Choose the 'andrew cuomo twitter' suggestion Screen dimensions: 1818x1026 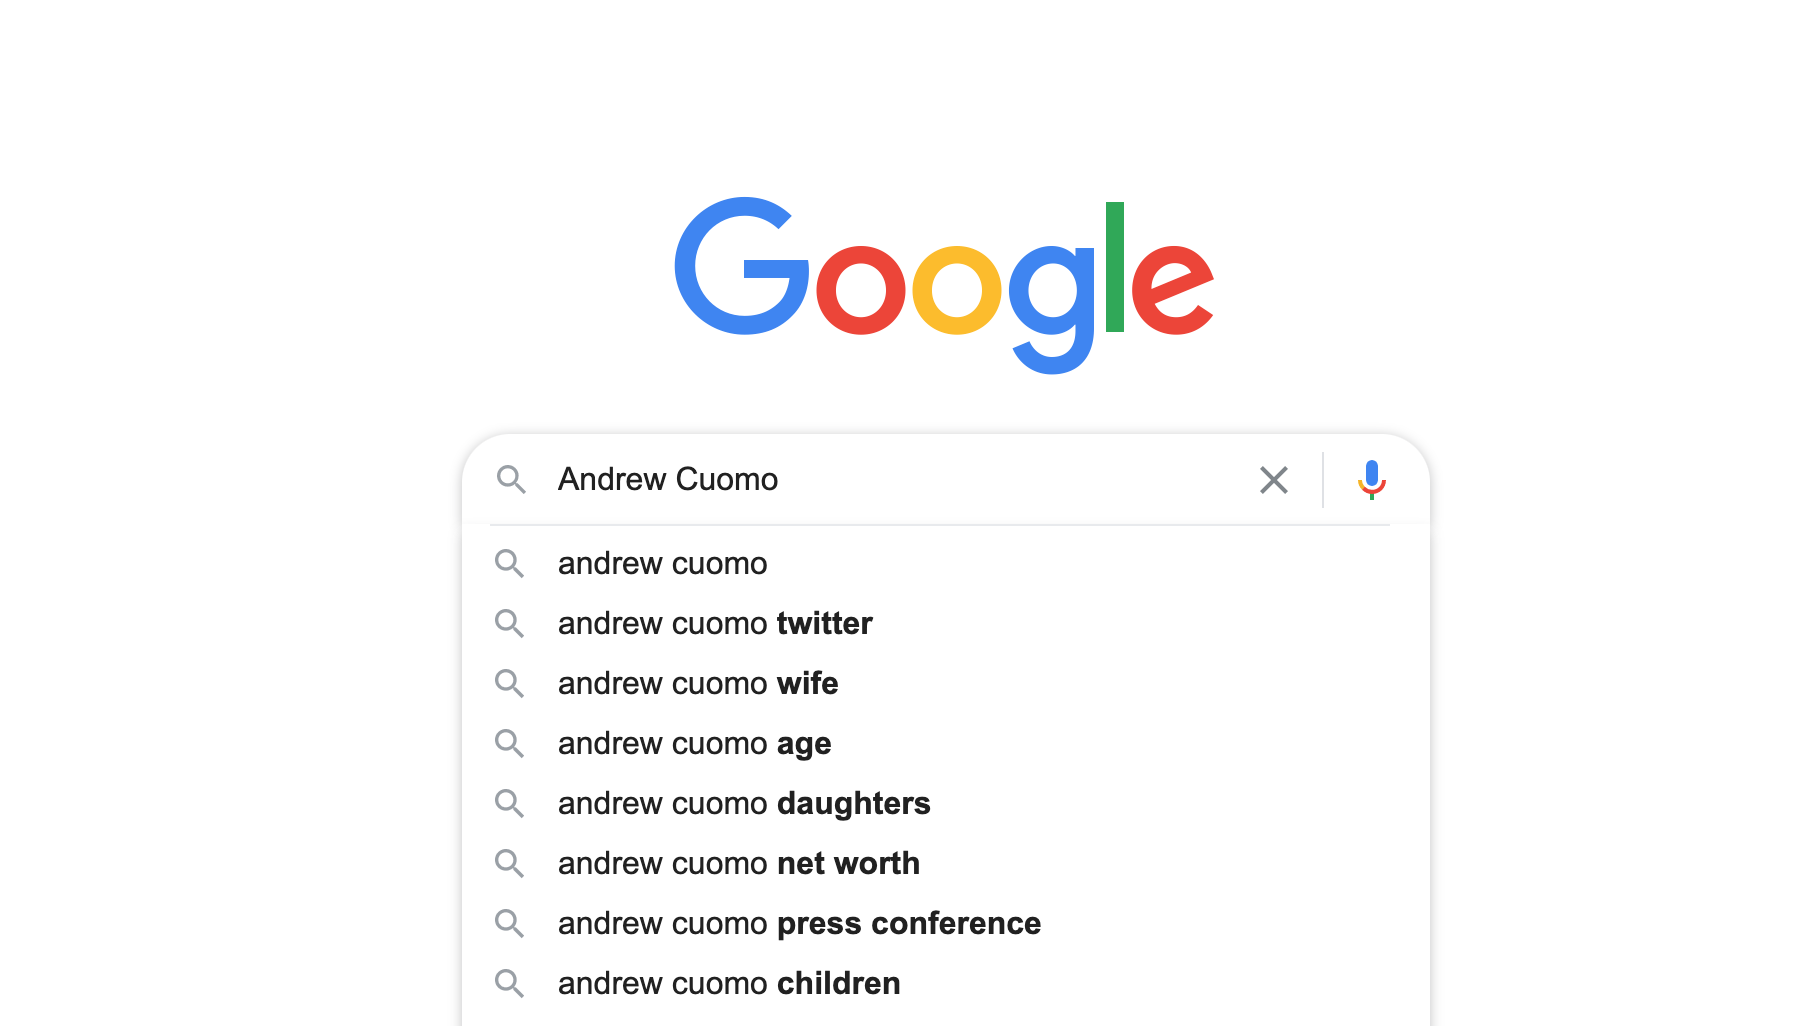[x=715, y=624]
